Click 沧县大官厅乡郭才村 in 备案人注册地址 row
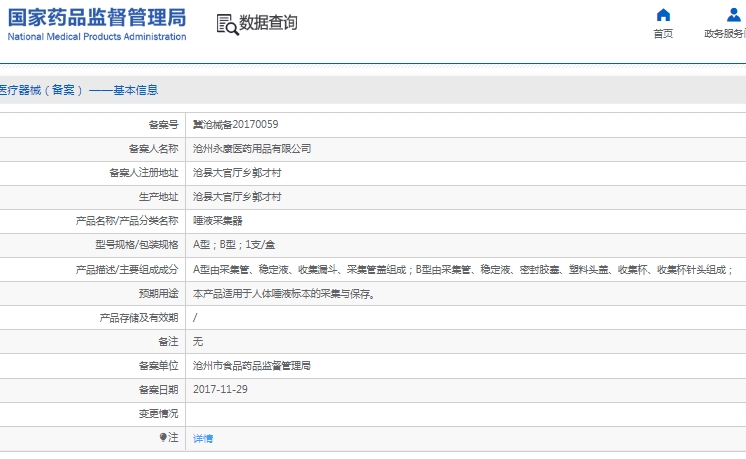Screen dimensions: 746x459 (x=237, y=173)
